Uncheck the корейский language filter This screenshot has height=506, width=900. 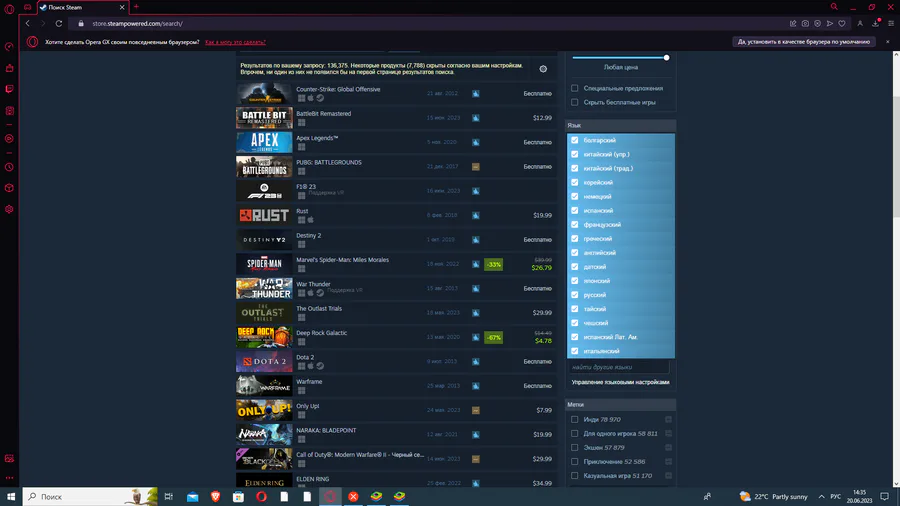[x=575, y=182]
